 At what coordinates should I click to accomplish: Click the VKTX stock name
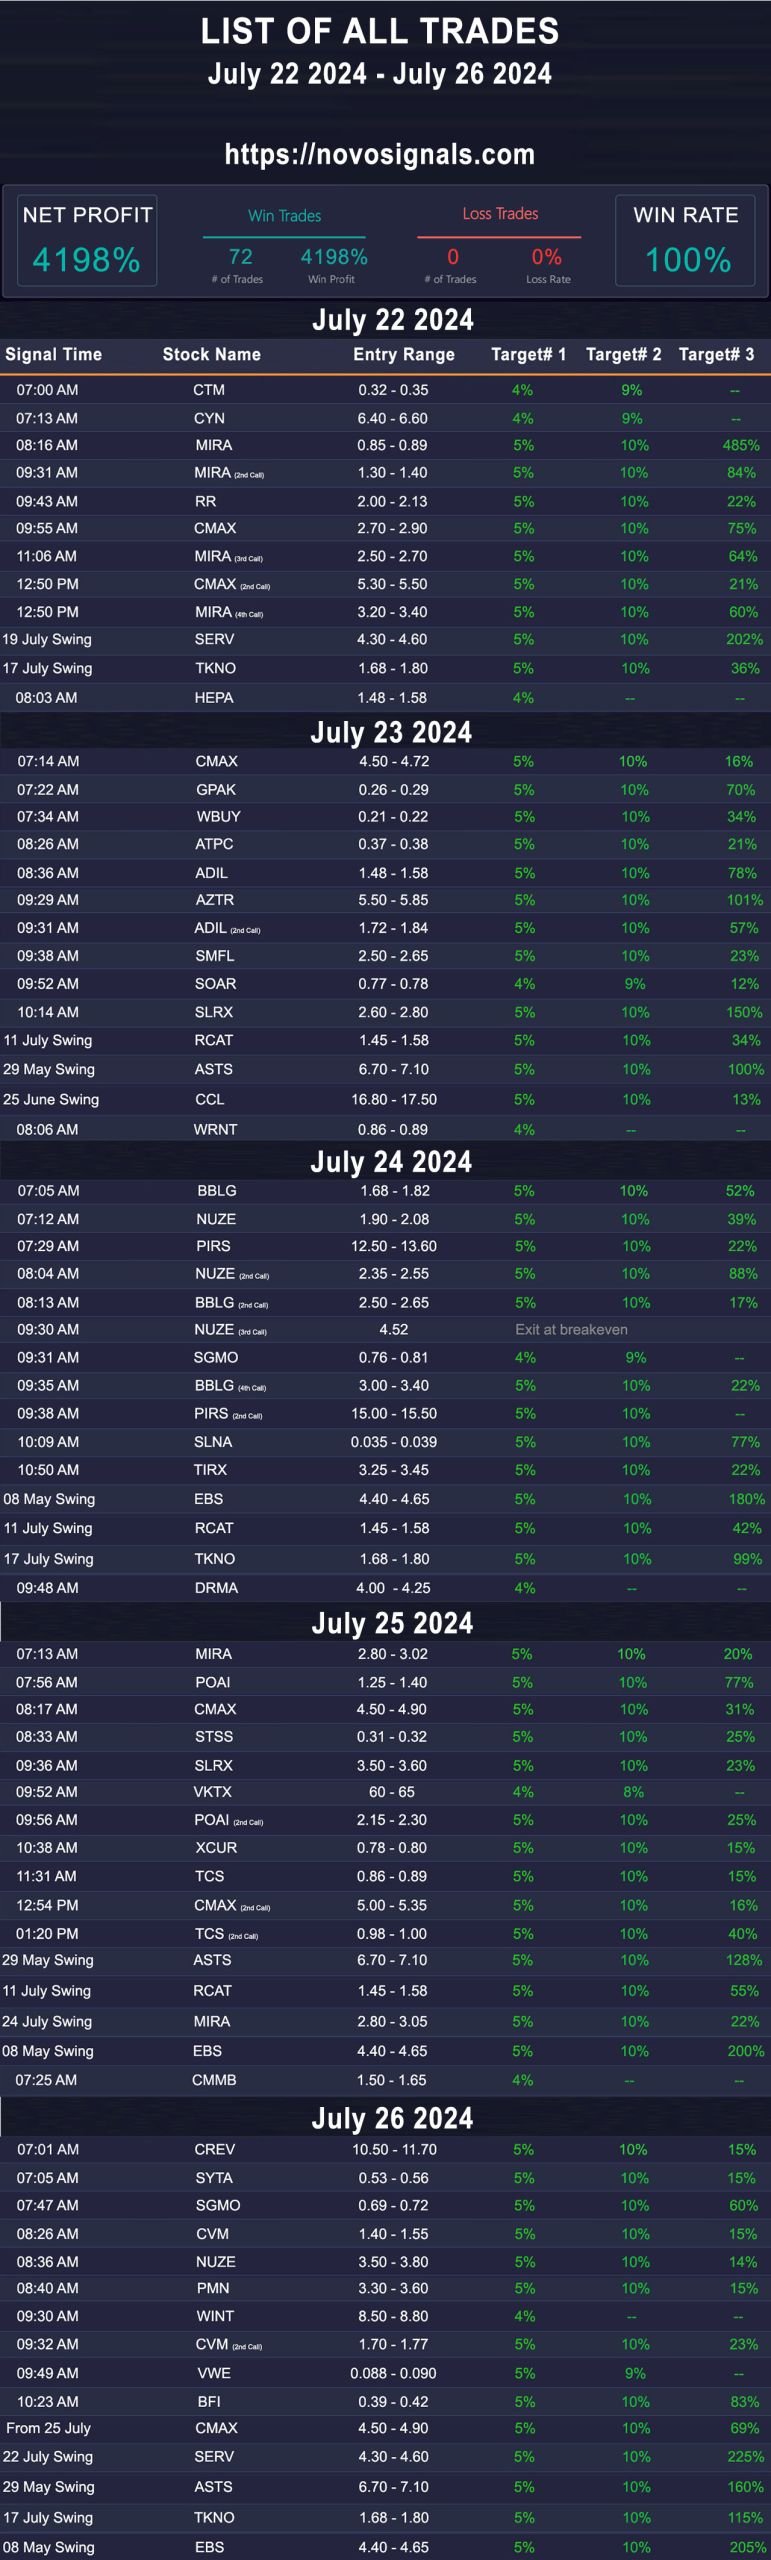(x=213, y=1792)
